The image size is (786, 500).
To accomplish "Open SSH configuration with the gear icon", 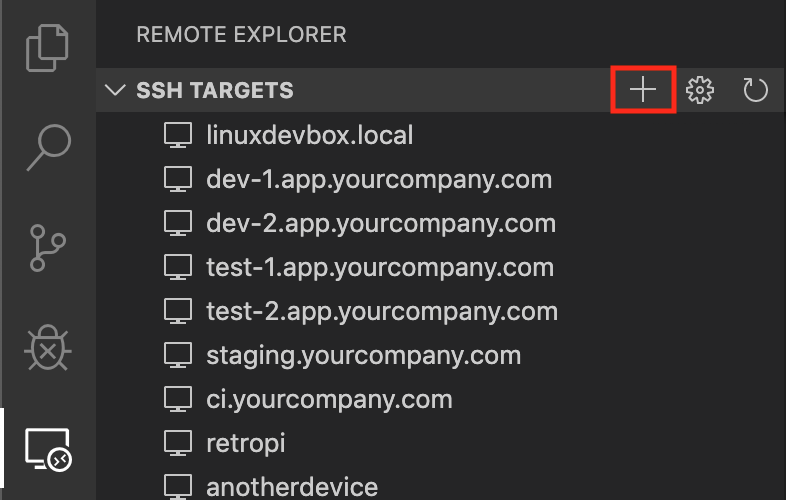I will click(700, 90).
